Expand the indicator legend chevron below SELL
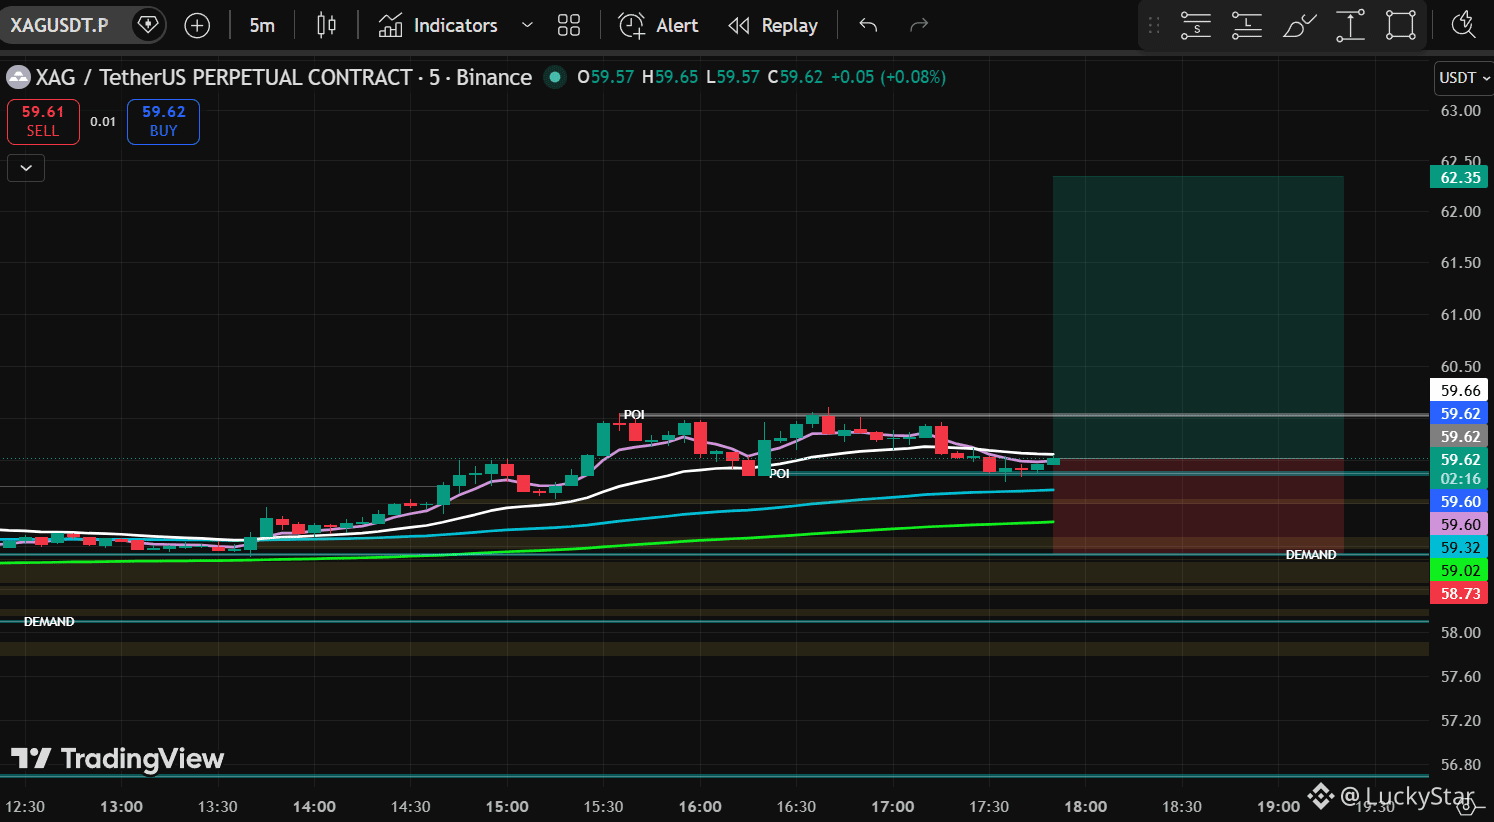Viewport: 1494px width, 822px height. 26,168
